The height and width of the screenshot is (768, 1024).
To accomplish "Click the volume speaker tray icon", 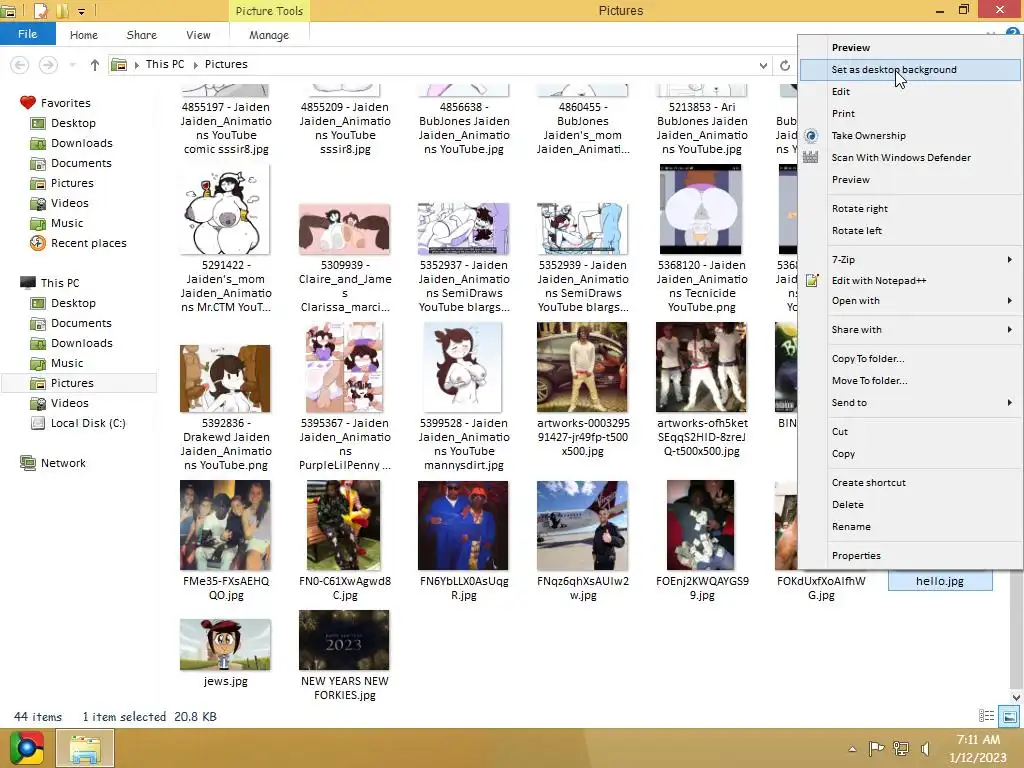I will pyautogui.click(x=925, y=748).
